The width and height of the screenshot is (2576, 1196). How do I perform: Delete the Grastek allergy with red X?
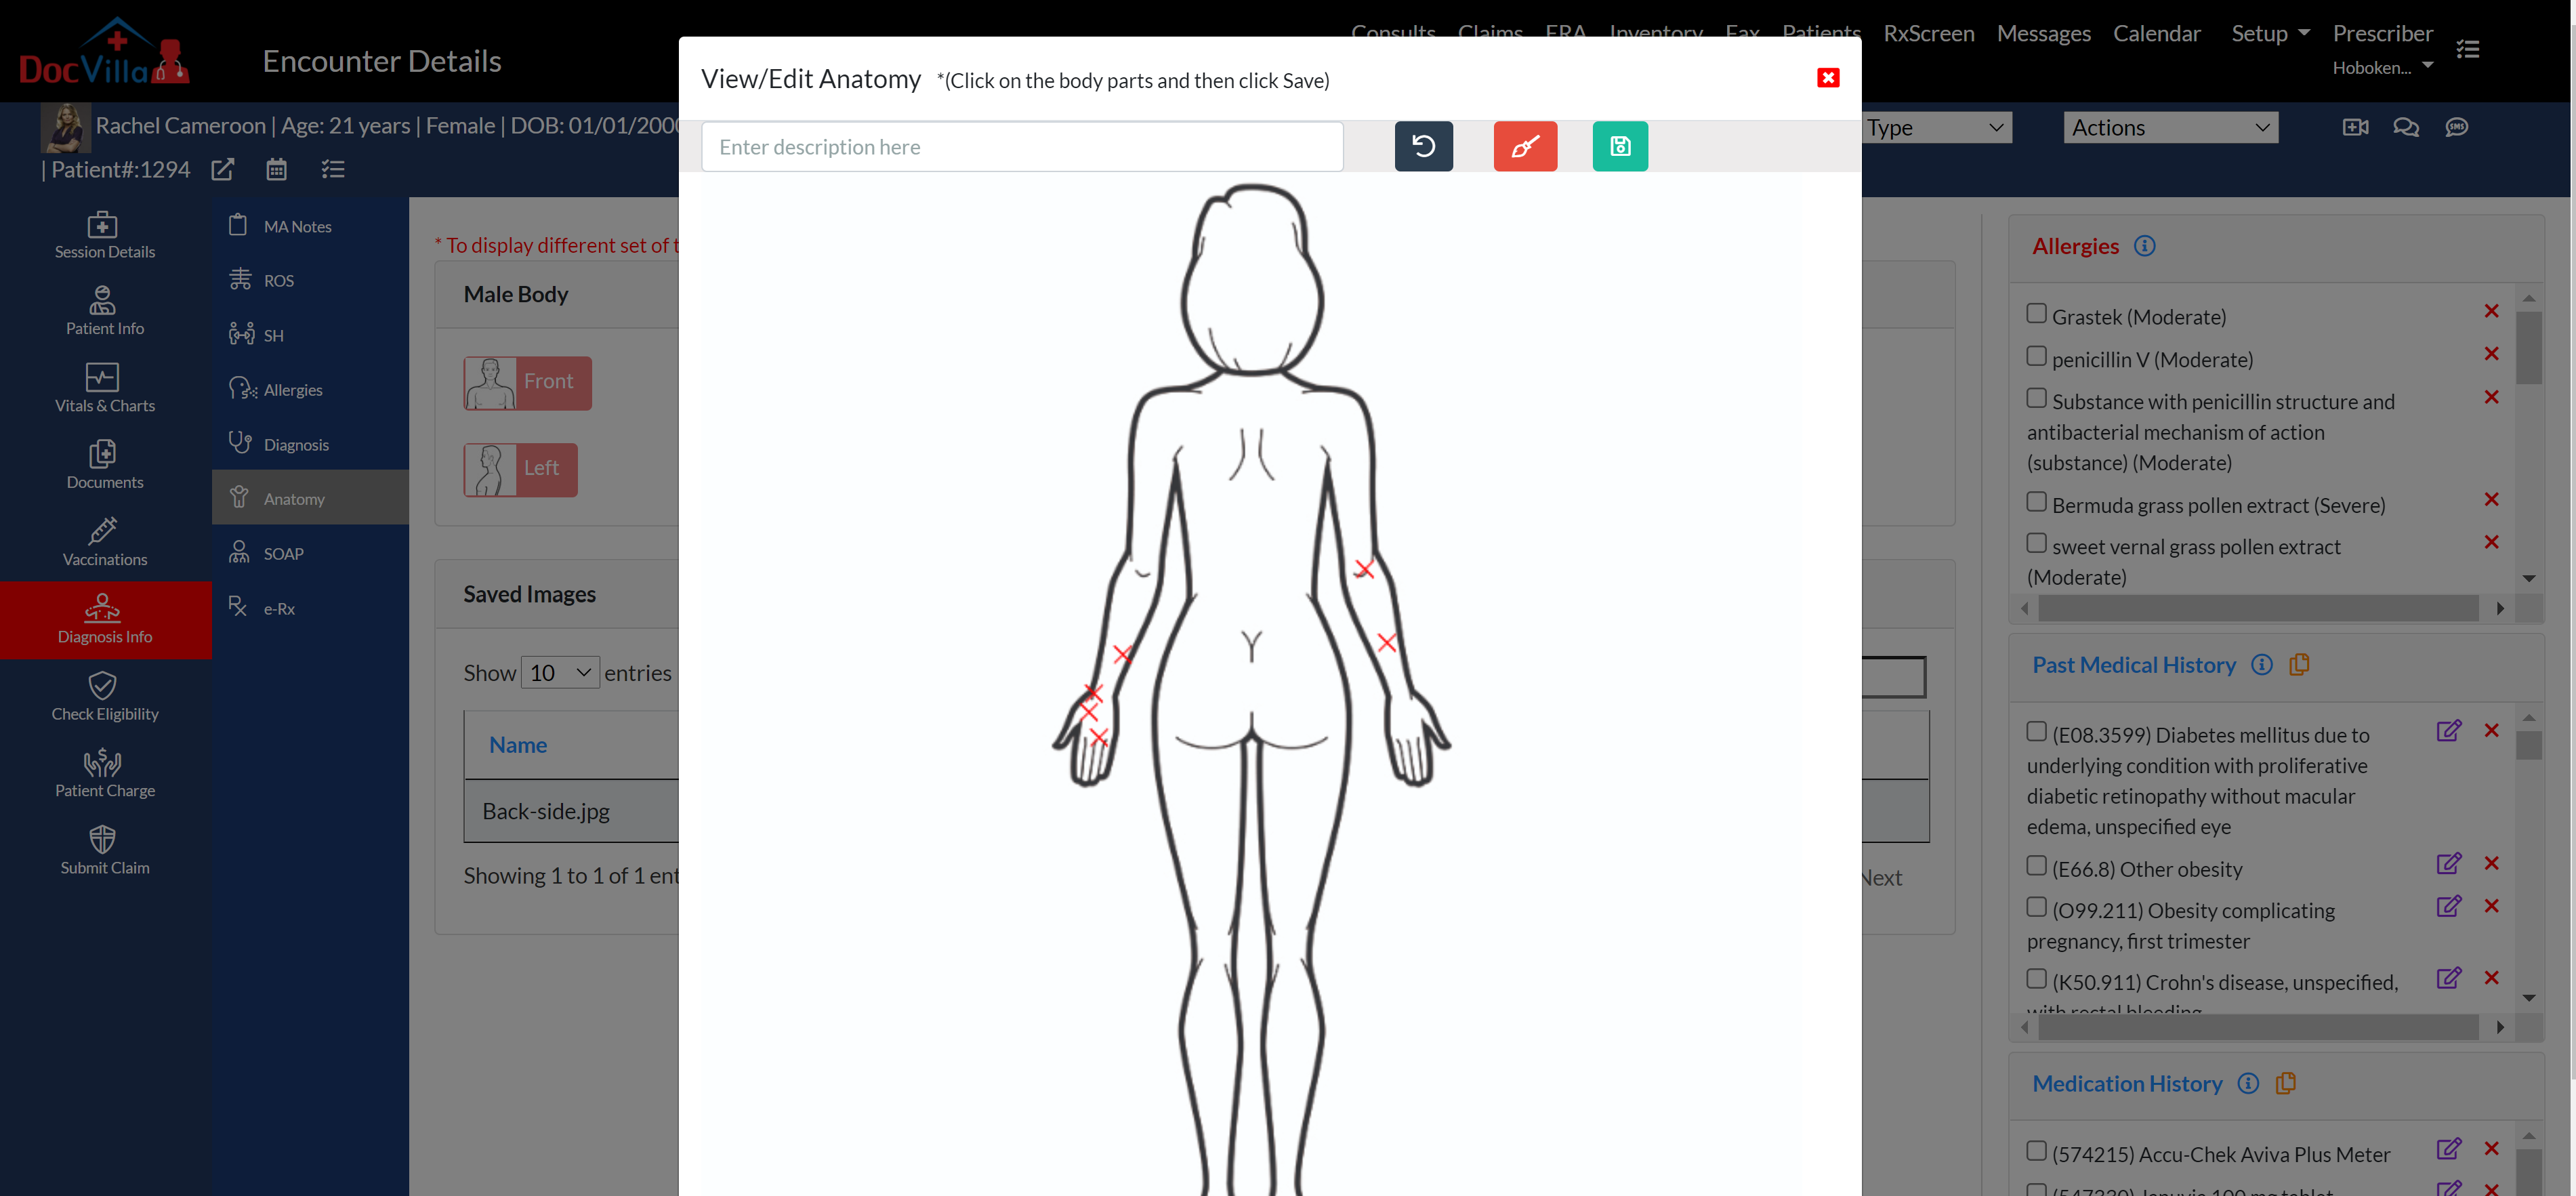coord(2491,311)
